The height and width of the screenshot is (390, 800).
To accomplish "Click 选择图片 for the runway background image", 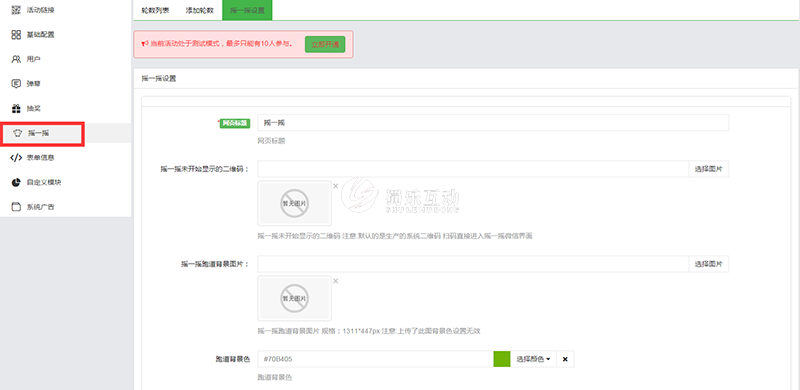I will [709, 264].
